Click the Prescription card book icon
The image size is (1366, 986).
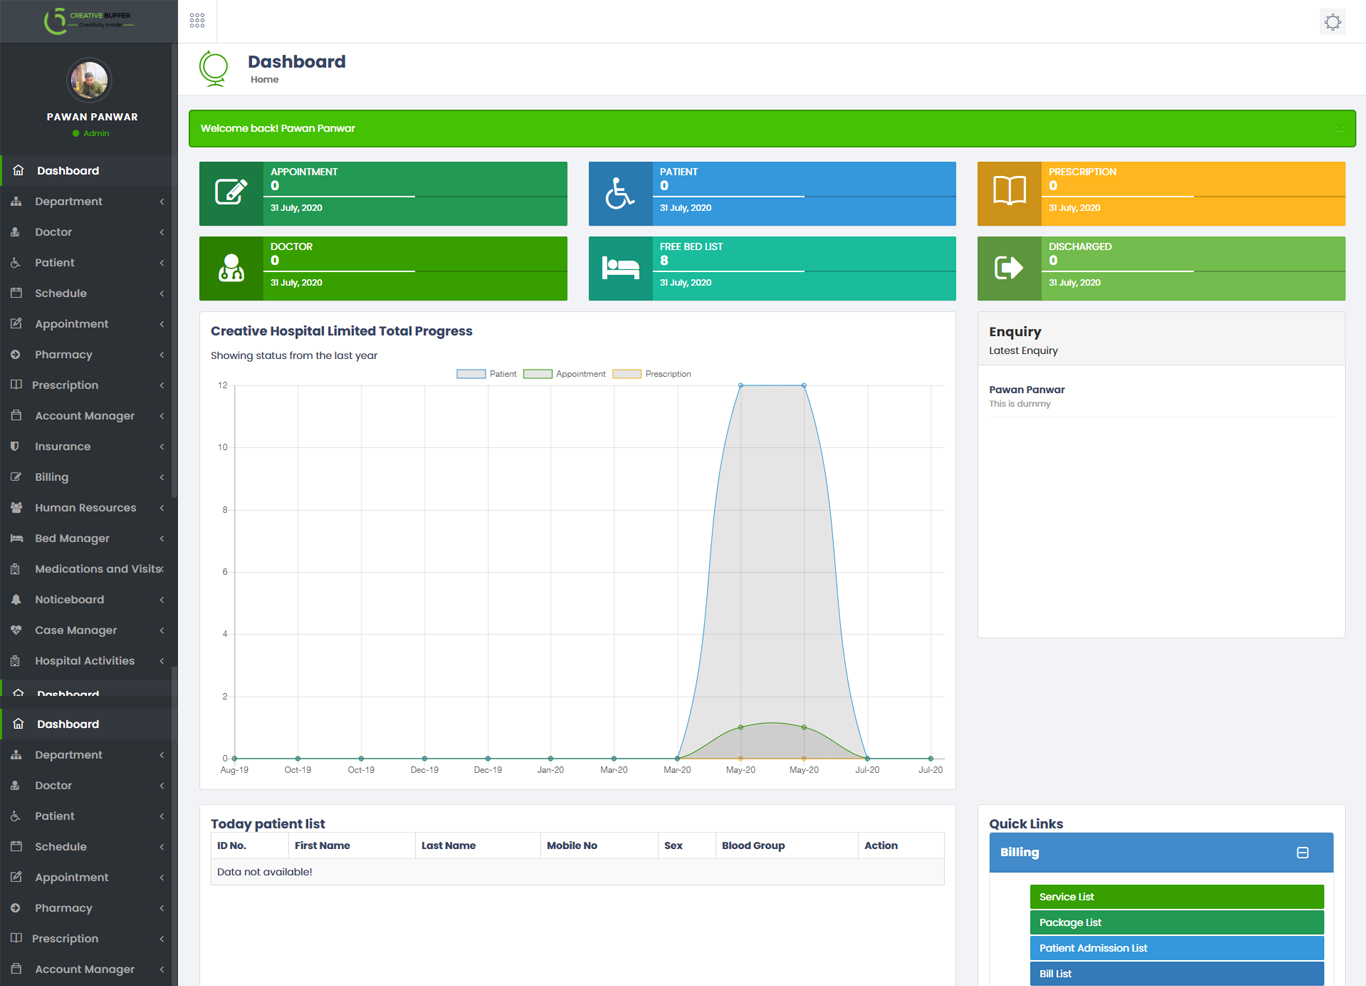1009,191
